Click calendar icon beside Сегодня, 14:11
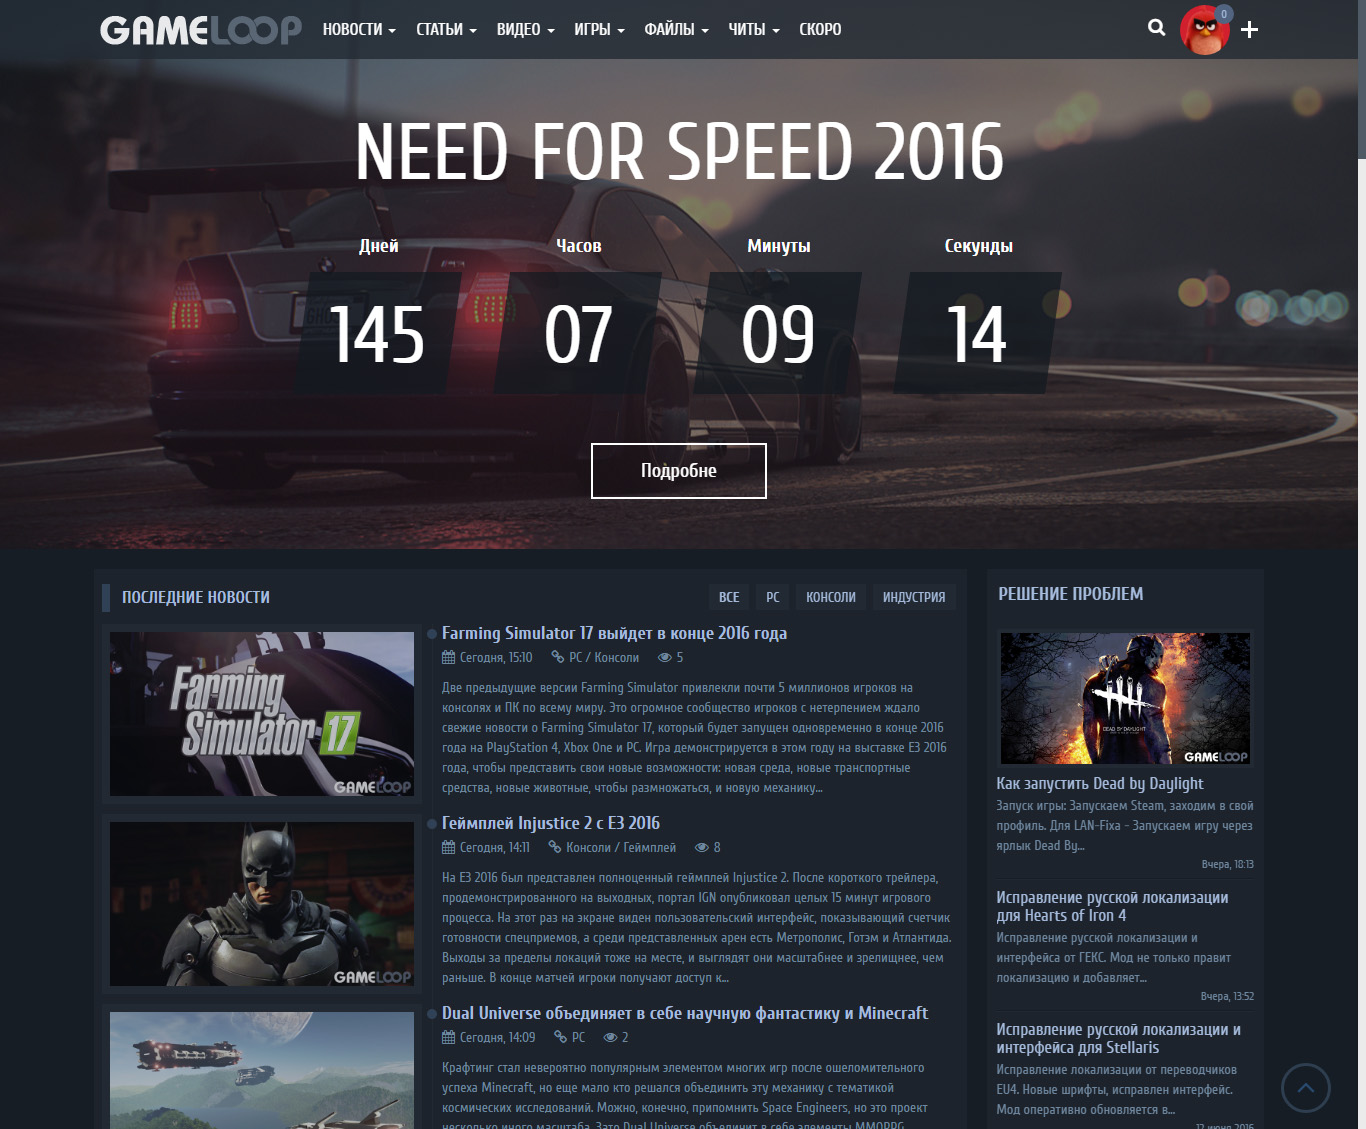The height and width of the screenshot is (1129, 1366). [x=448, y=847]
